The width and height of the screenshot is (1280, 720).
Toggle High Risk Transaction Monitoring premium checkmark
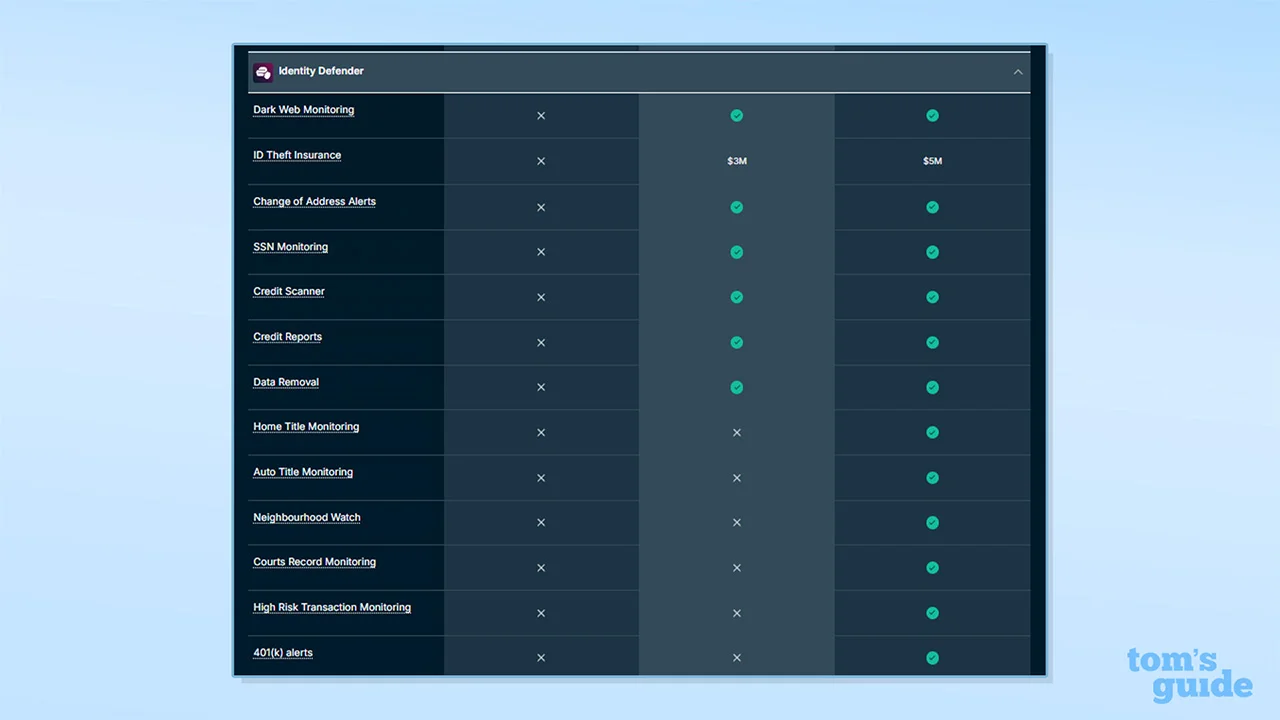point(932,613)
